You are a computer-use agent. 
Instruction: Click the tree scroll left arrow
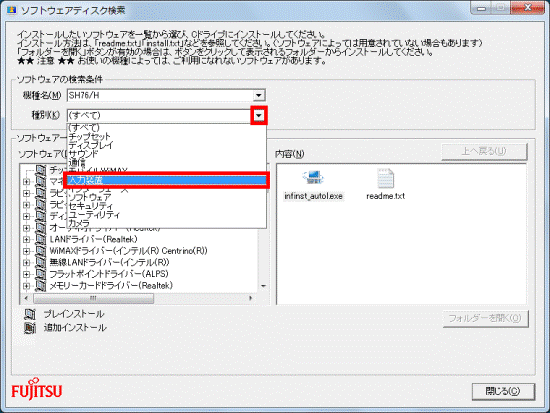pos(26,298)
